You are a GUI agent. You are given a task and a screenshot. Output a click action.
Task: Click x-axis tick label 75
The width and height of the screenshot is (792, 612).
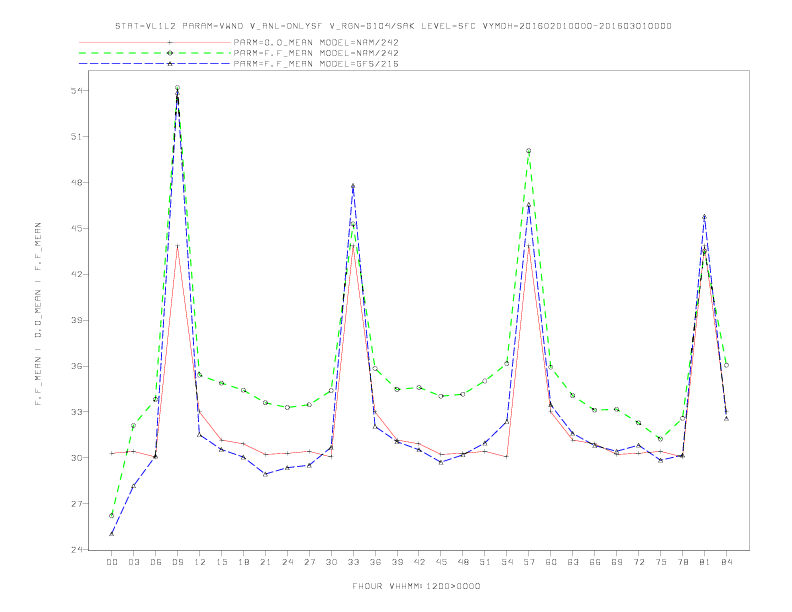(660, 562)
